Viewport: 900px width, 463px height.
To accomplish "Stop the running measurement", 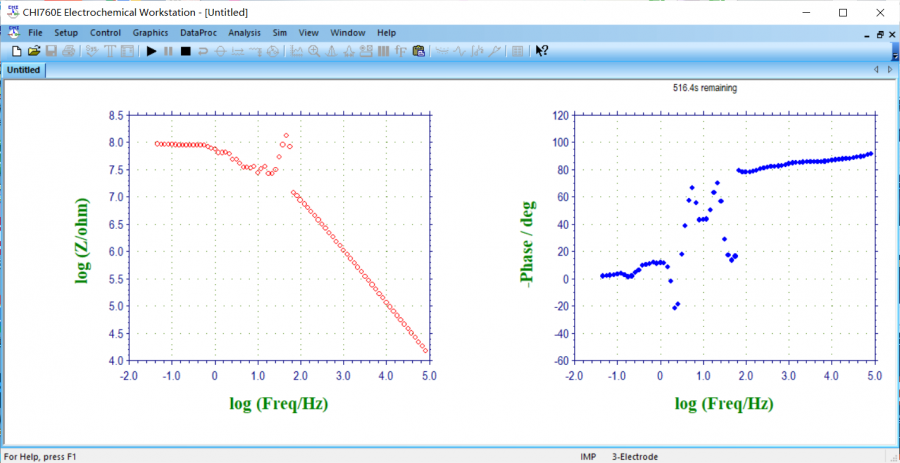I will pyautogui.click(x=185, y=51).
